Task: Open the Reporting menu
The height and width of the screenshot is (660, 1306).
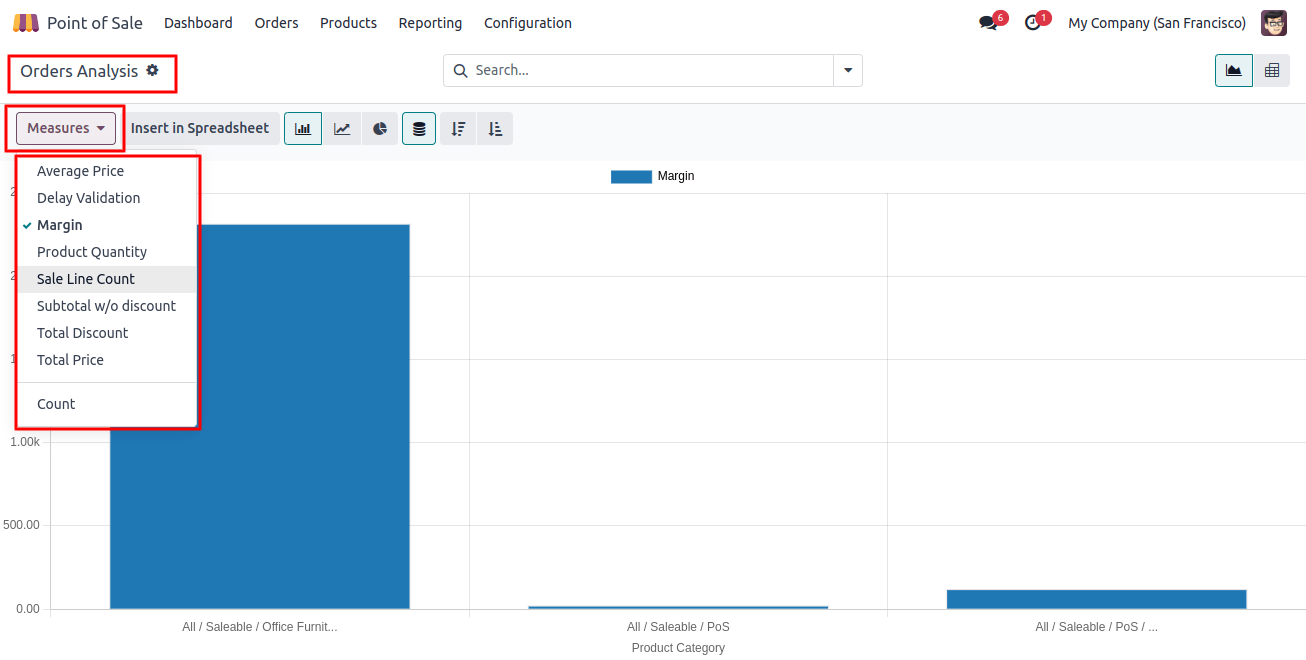Action: click(x=430, y=23)
